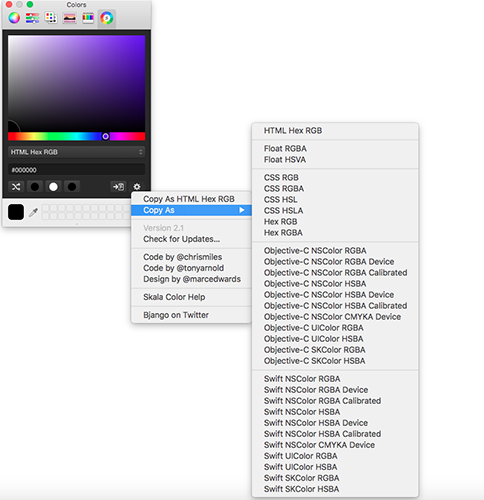Pick a color with the eyedropper
This screenshot has height=500, width=484.
click(33, 212)
